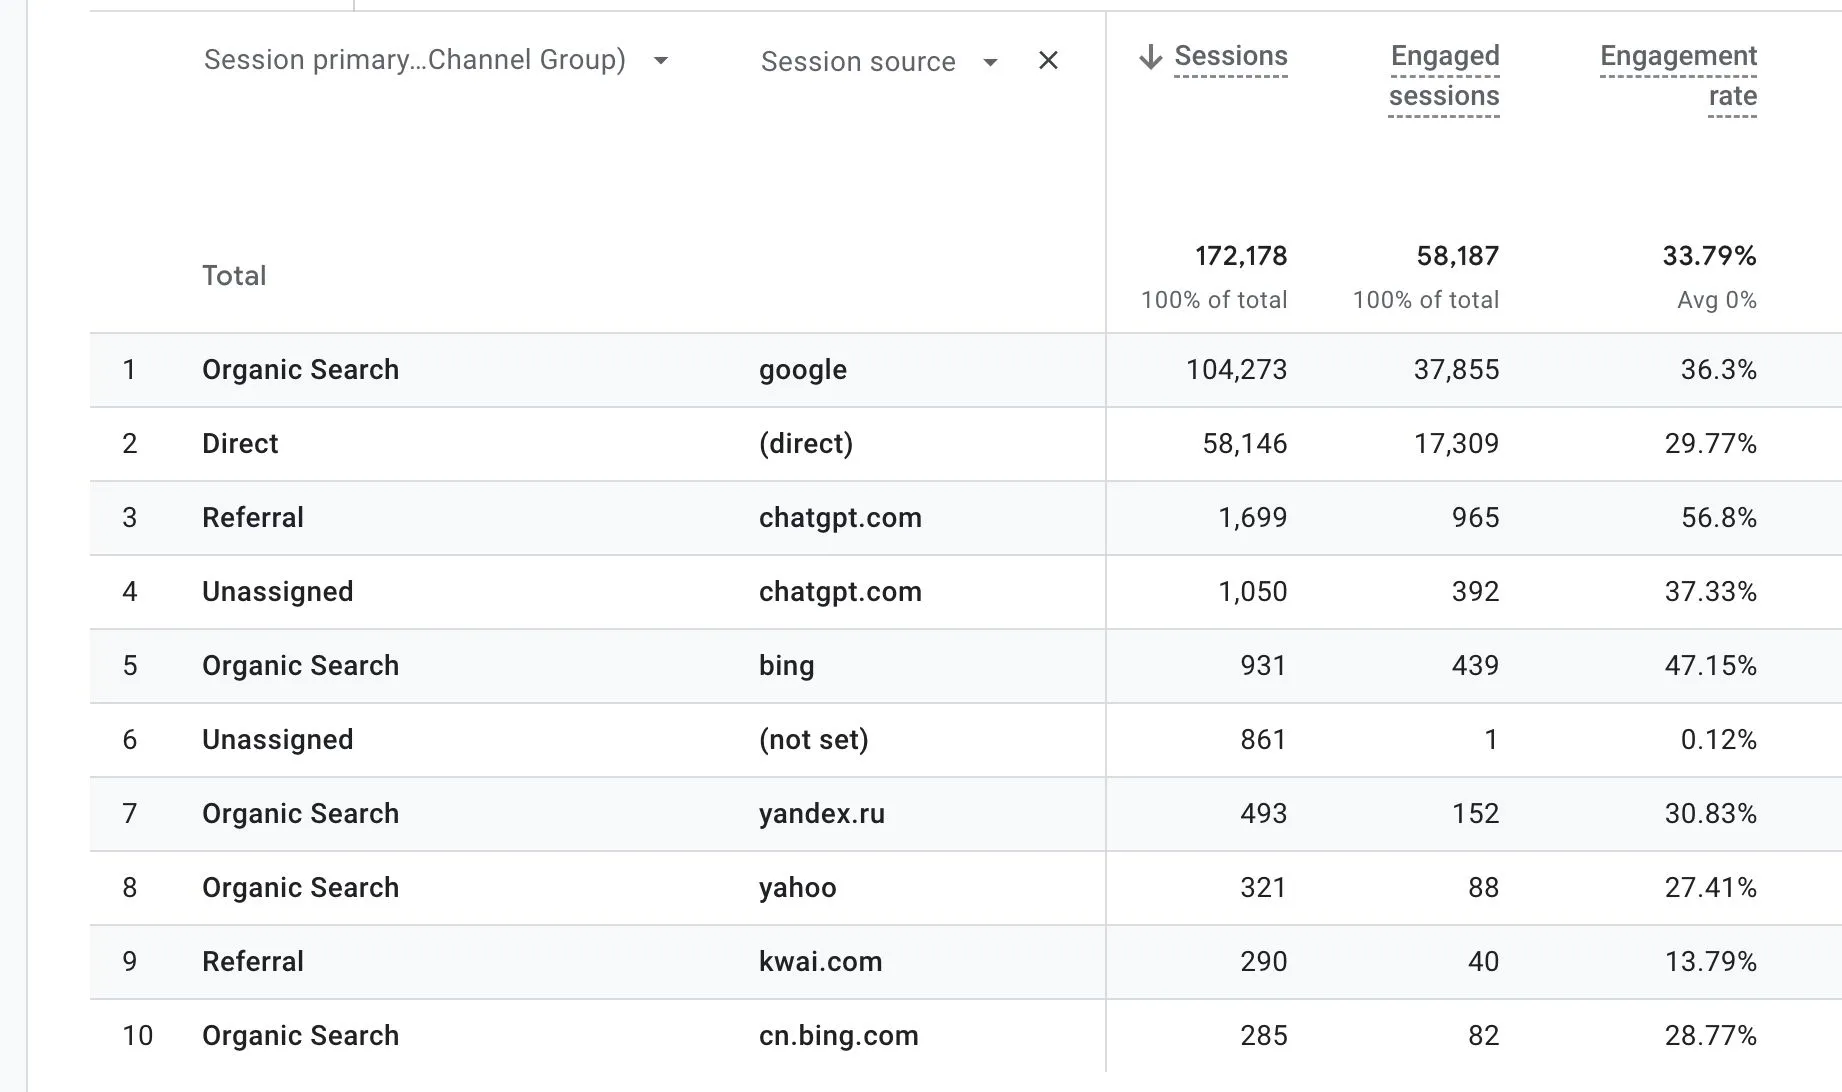Screen dimensions: 1842x1092
Task: Remove the Session source secondary dimension
Action: [1048, 61]
